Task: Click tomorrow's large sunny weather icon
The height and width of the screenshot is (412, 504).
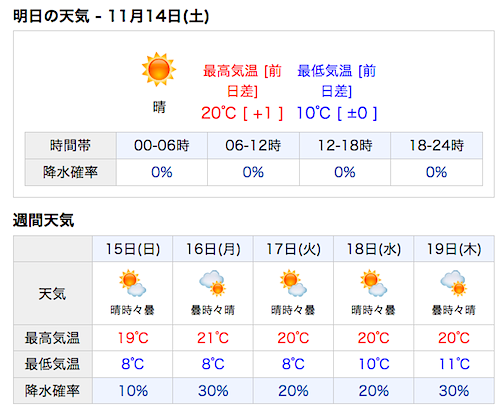Action: (159, 69)
